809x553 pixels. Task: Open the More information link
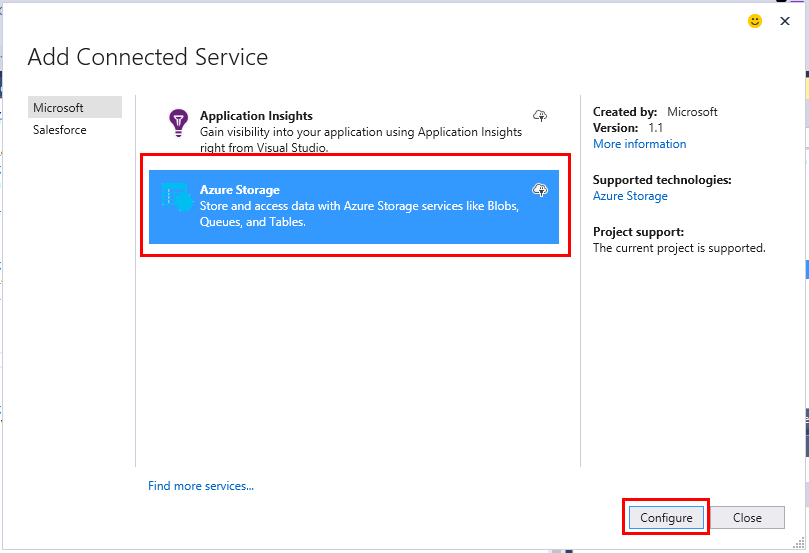pyautogui.click(x=639, y=144)
